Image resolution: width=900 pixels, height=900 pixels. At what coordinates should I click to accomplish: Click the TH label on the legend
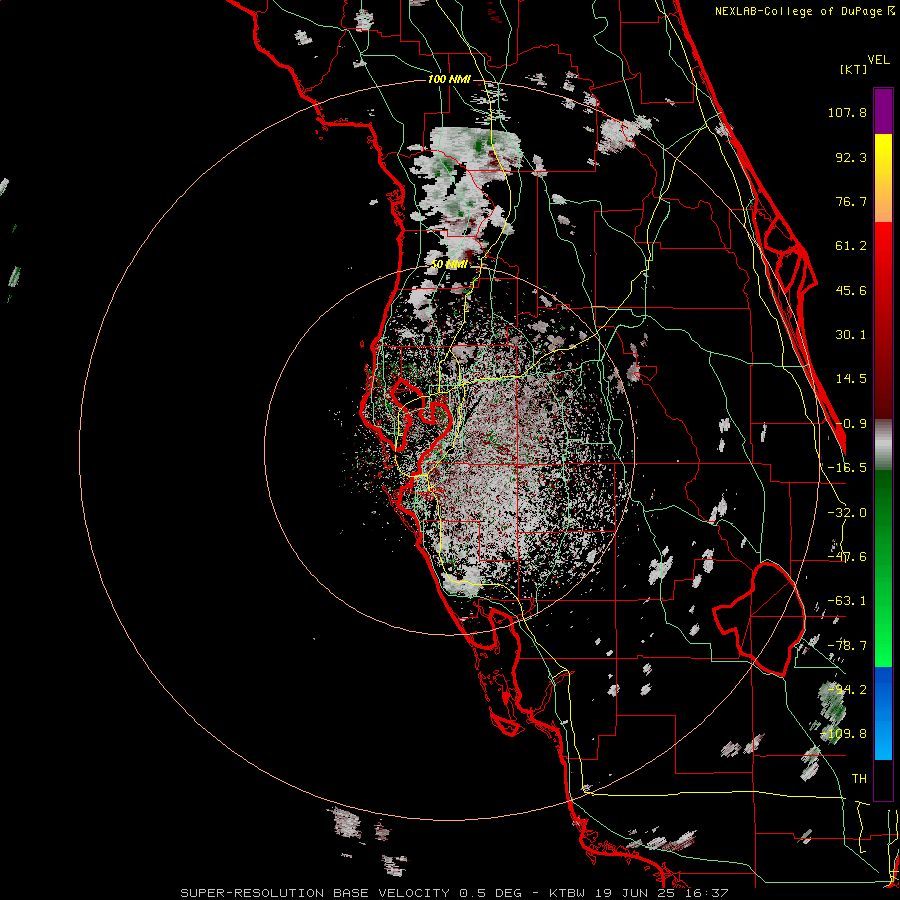859,779
